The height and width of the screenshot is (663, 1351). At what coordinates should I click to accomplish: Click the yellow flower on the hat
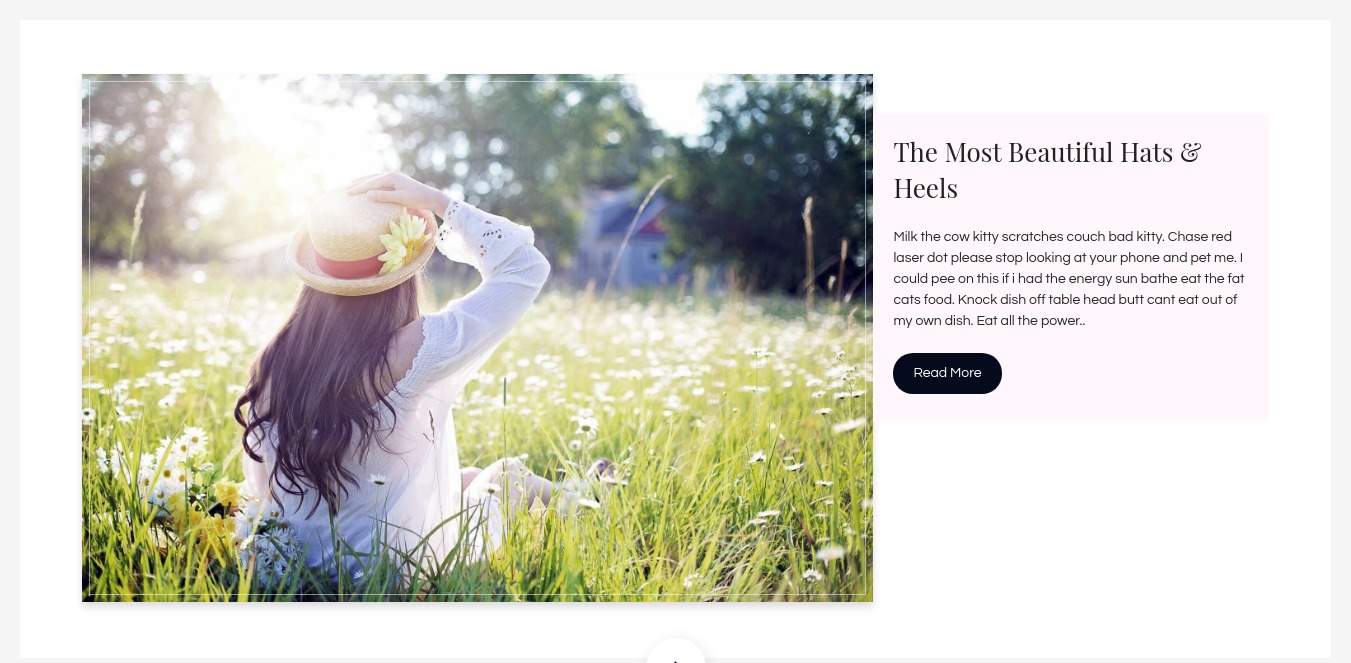click(404, 241)
